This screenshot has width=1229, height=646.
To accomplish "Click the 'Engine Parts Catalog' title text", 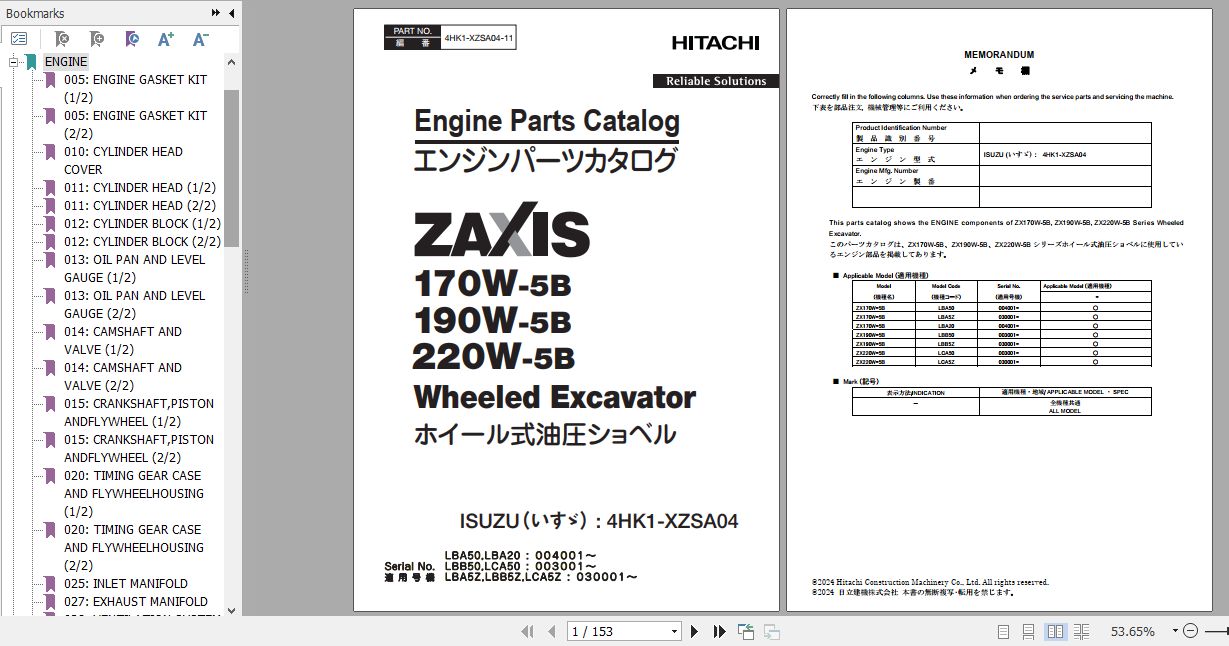I will 547,122.
